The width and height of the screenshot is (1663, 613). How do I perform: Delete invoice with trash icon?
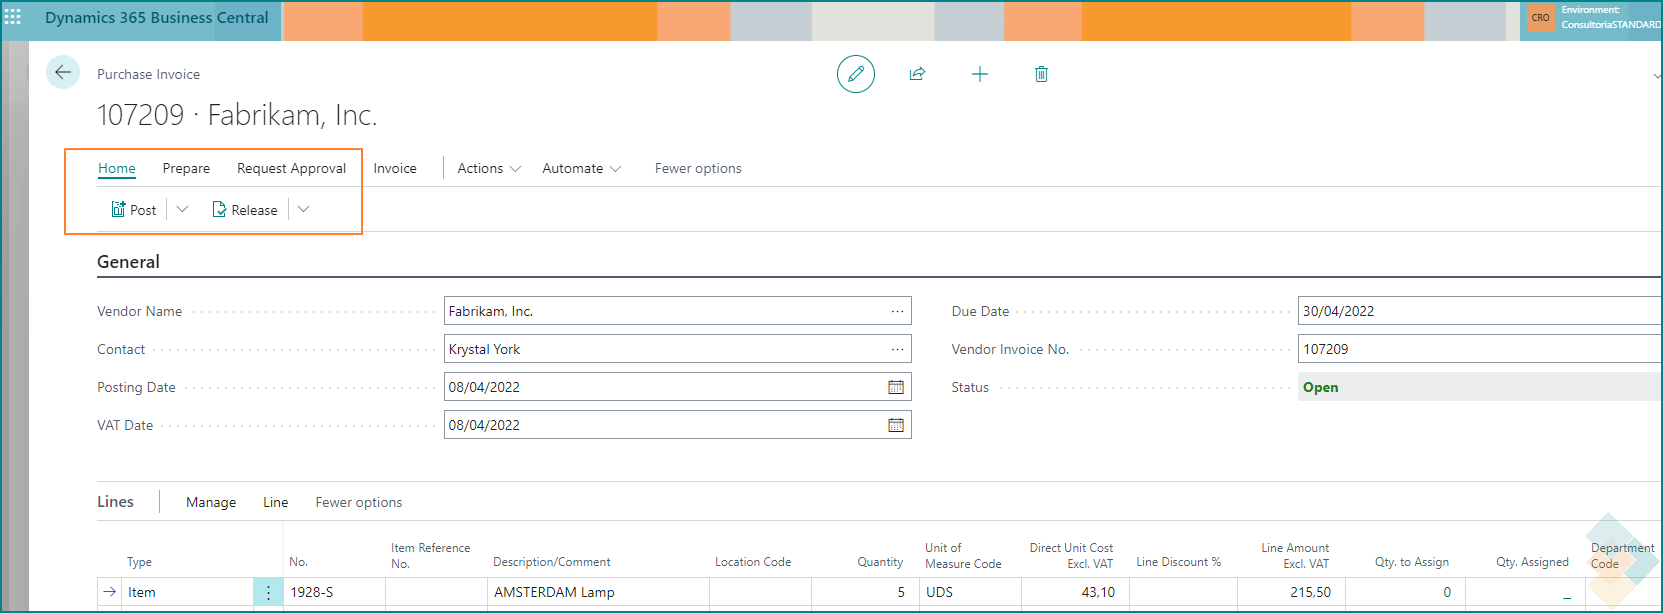[1041, 74]
